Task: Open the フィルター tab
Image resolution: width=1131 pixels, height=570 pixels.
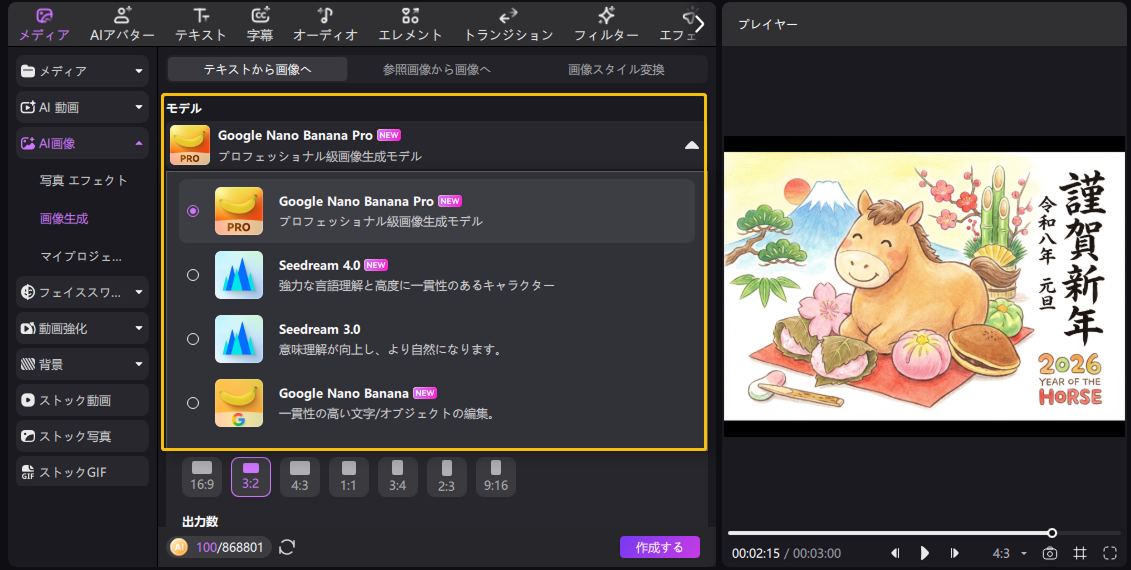Action: pyautogui.click(x=606, y=25)
